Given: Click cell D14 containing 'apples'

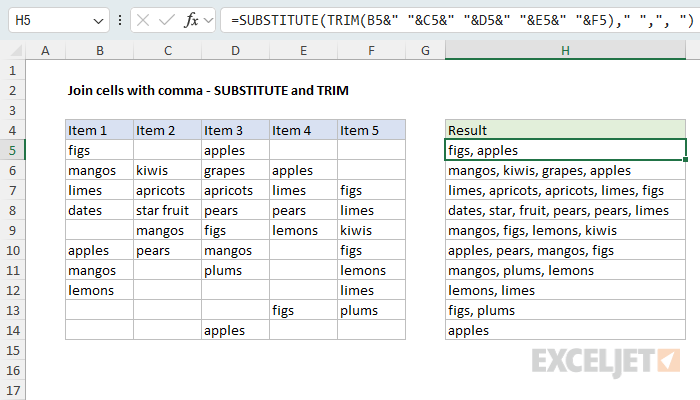Looking at the screenshot, I should pyautogui.click(x=235, y=330).
